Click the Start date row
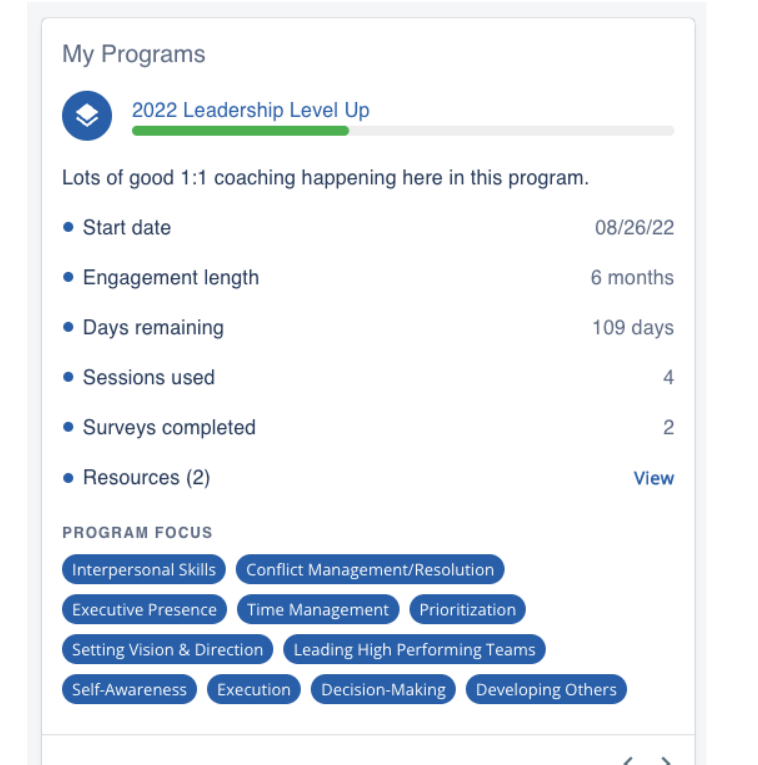Viewport: 758px width, 765px height. (x=127, y=228)
